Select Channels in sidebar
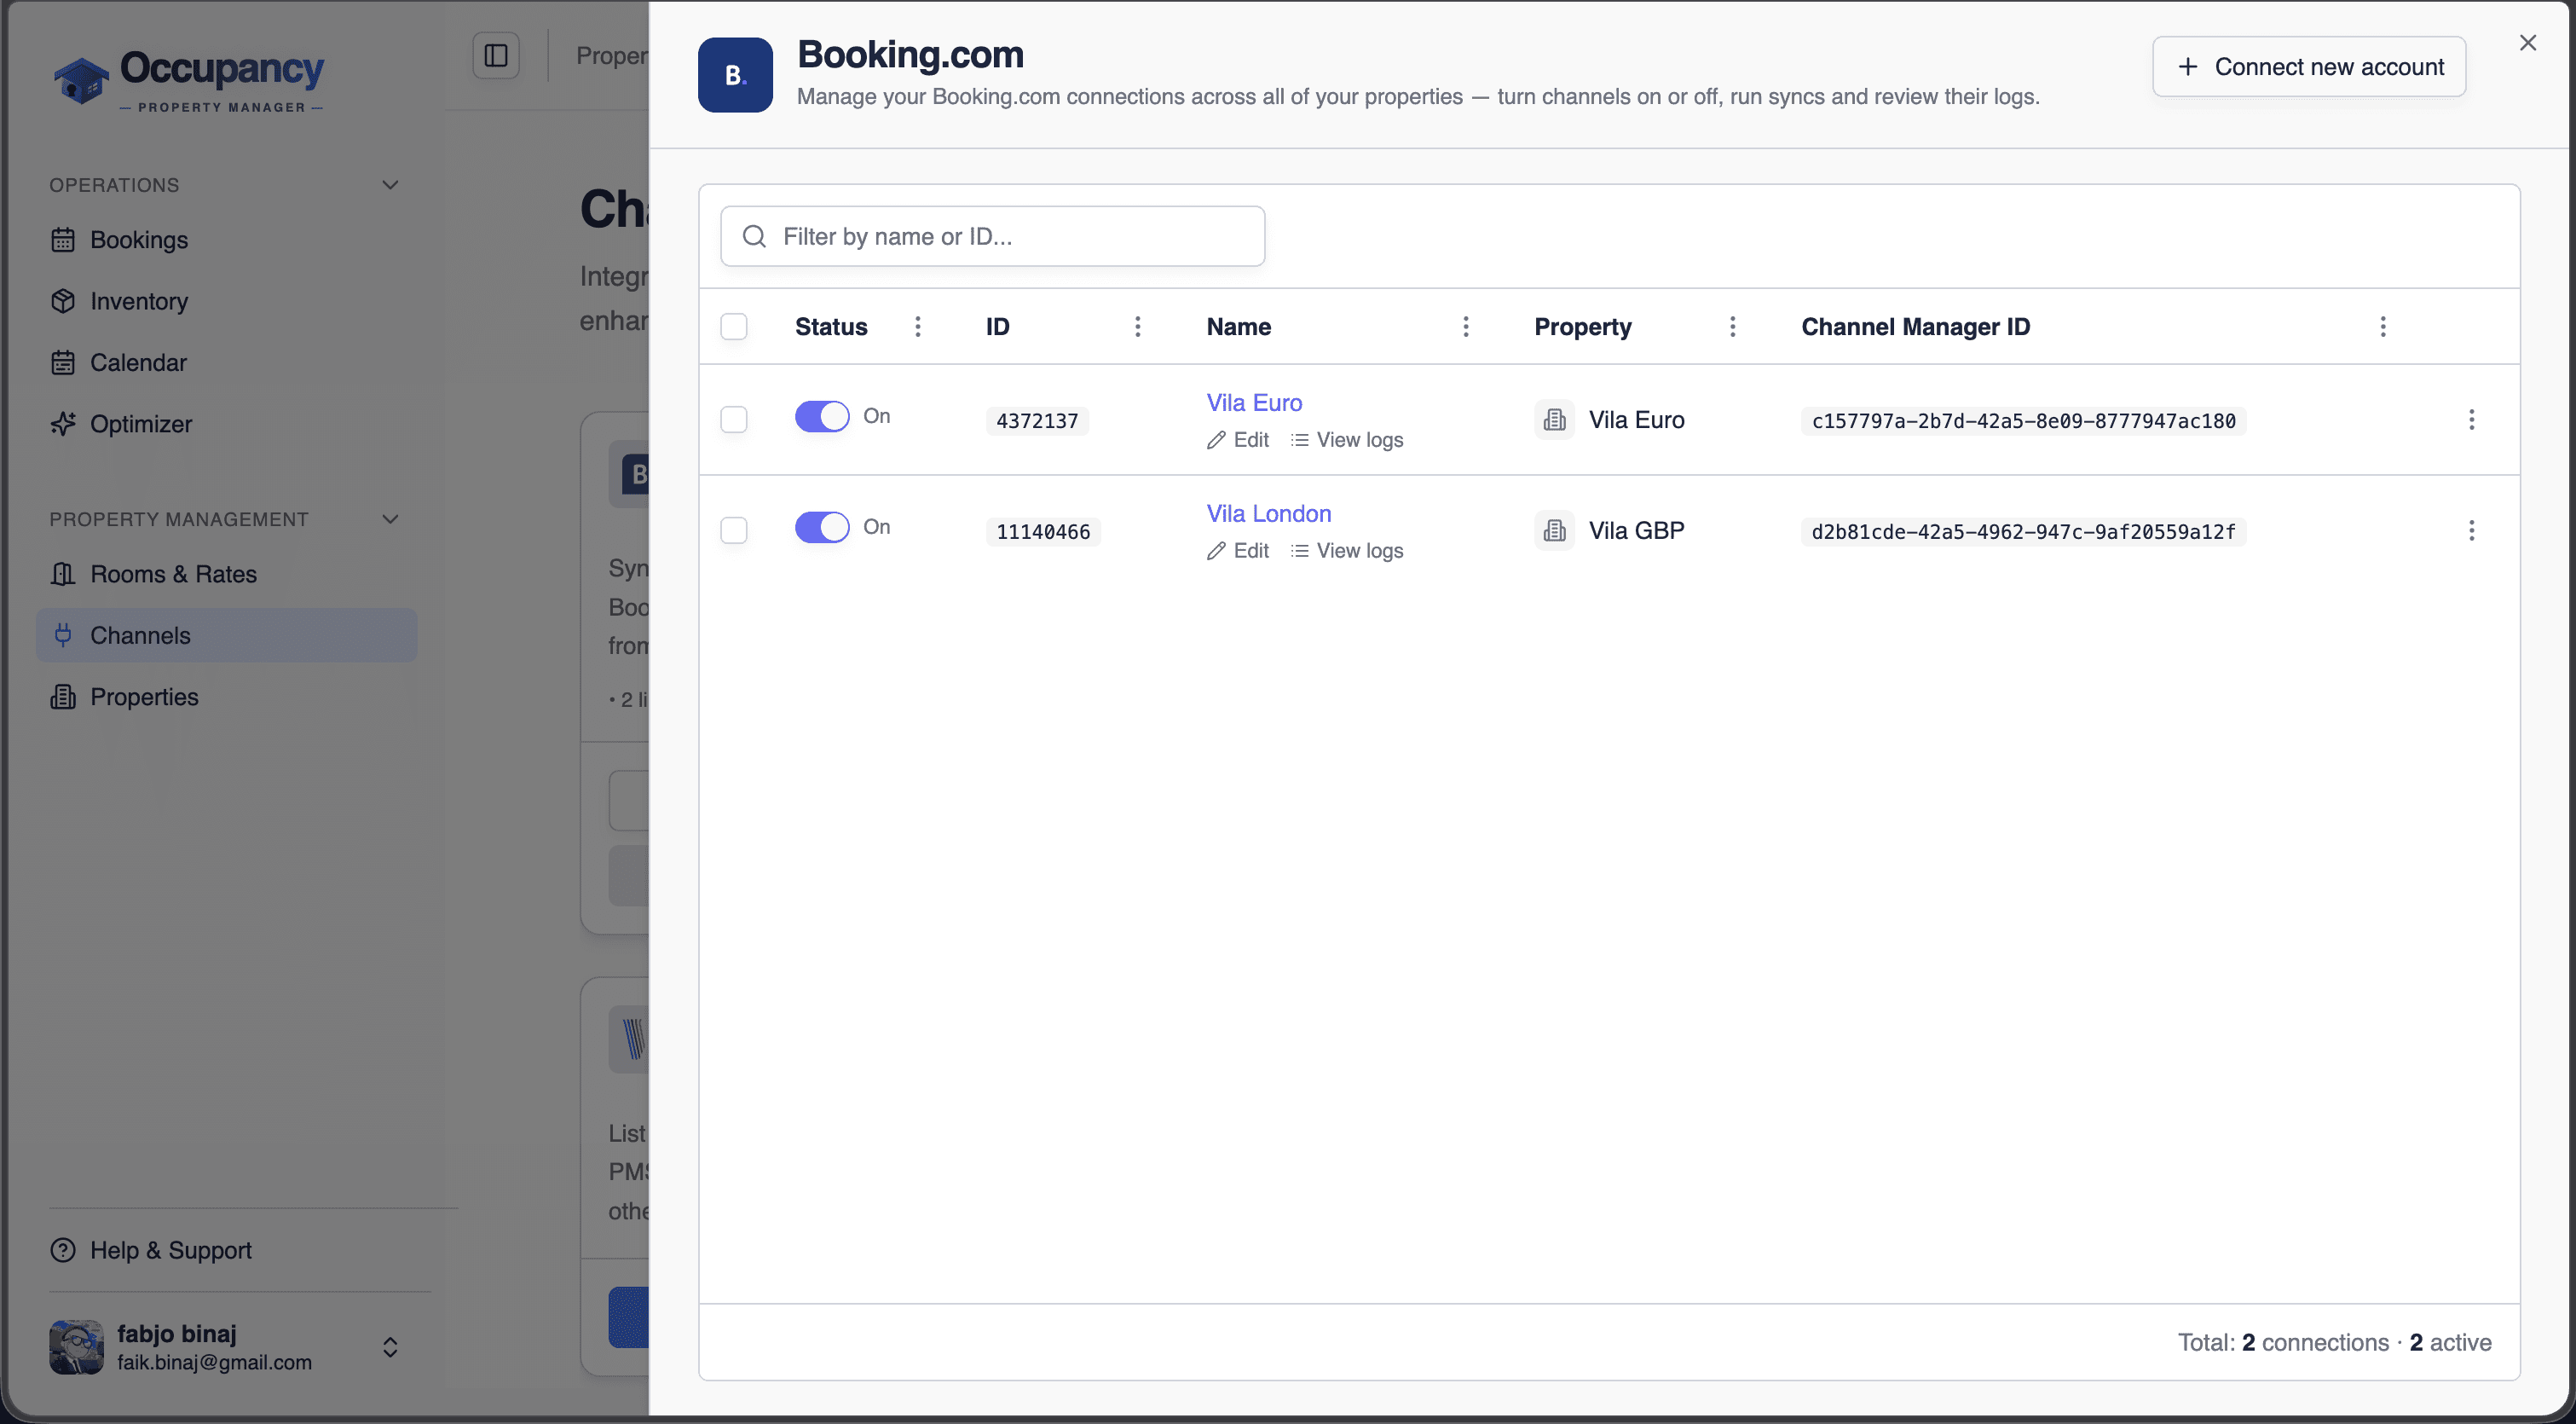The height and width of the screenshot is (1424, 2576). pos(226,635)
